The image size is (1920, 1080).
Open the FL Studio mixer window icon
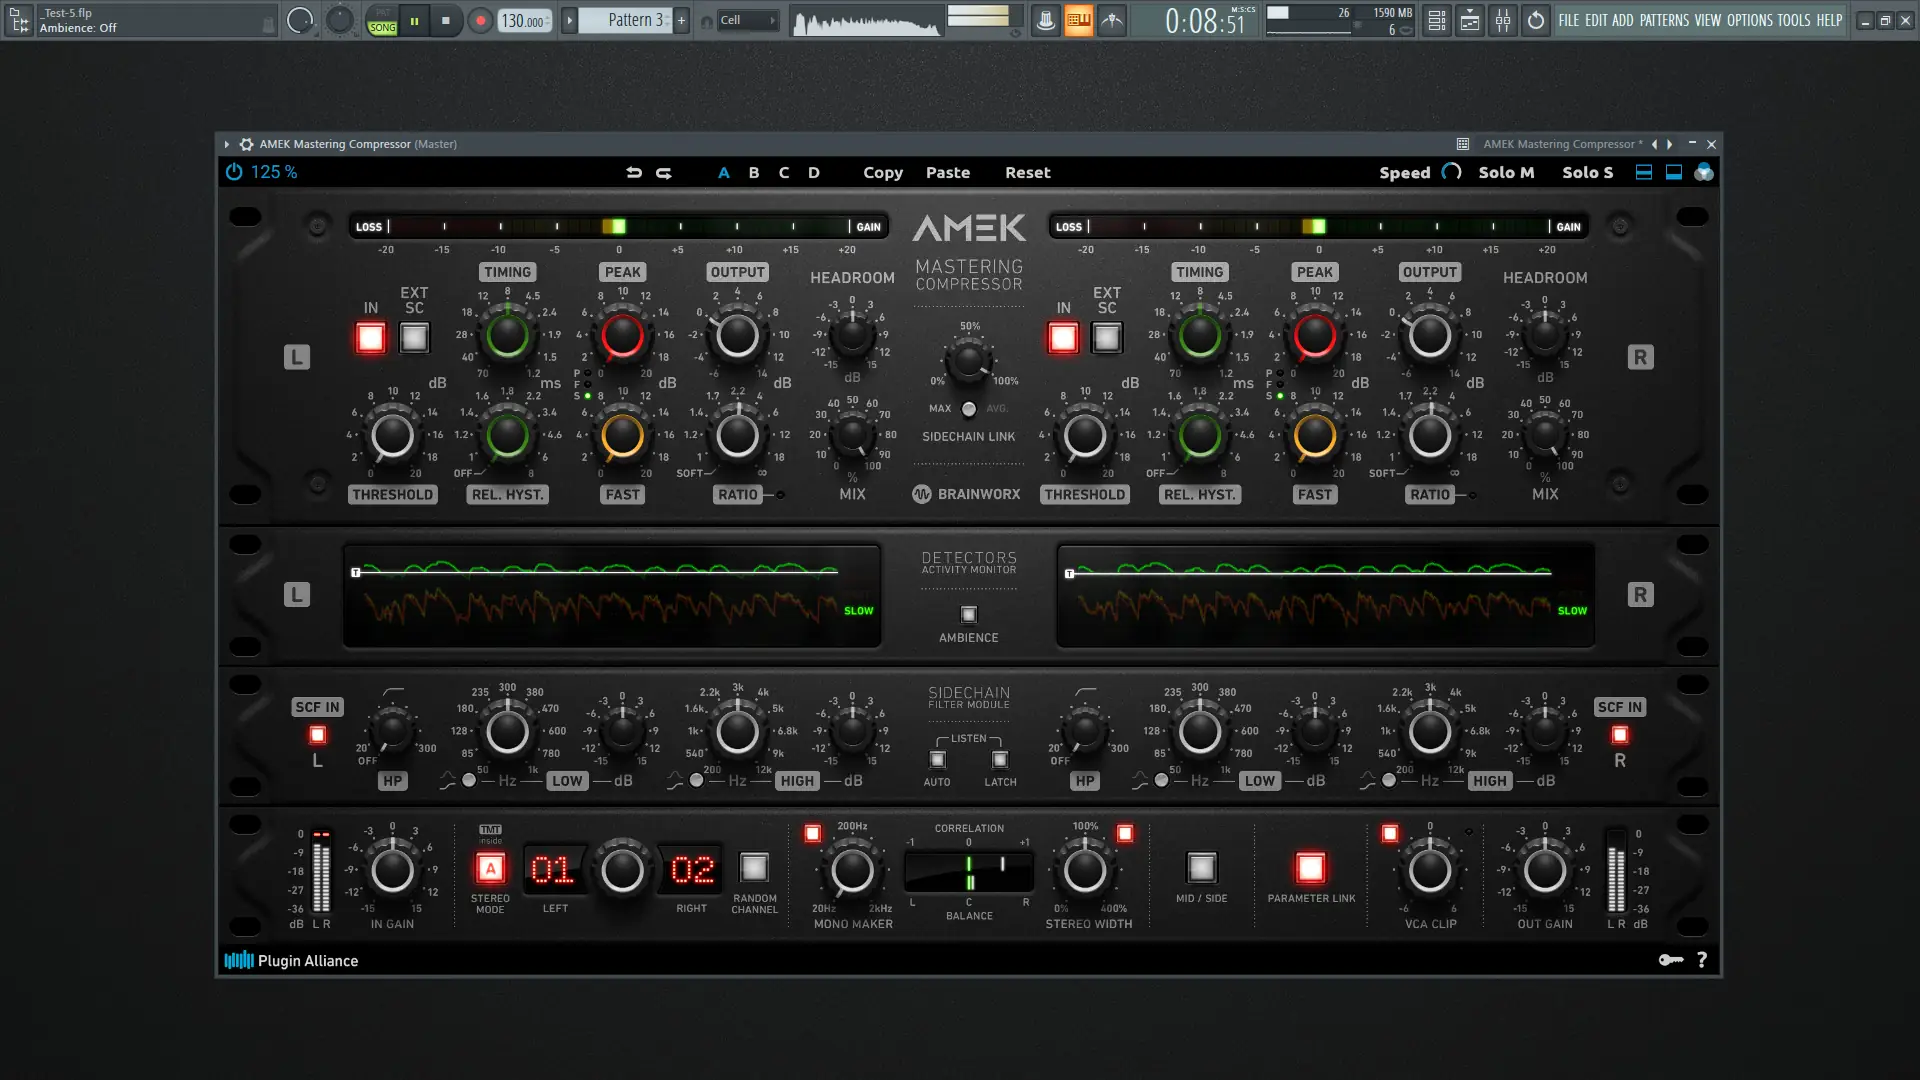pos(1503,20)
